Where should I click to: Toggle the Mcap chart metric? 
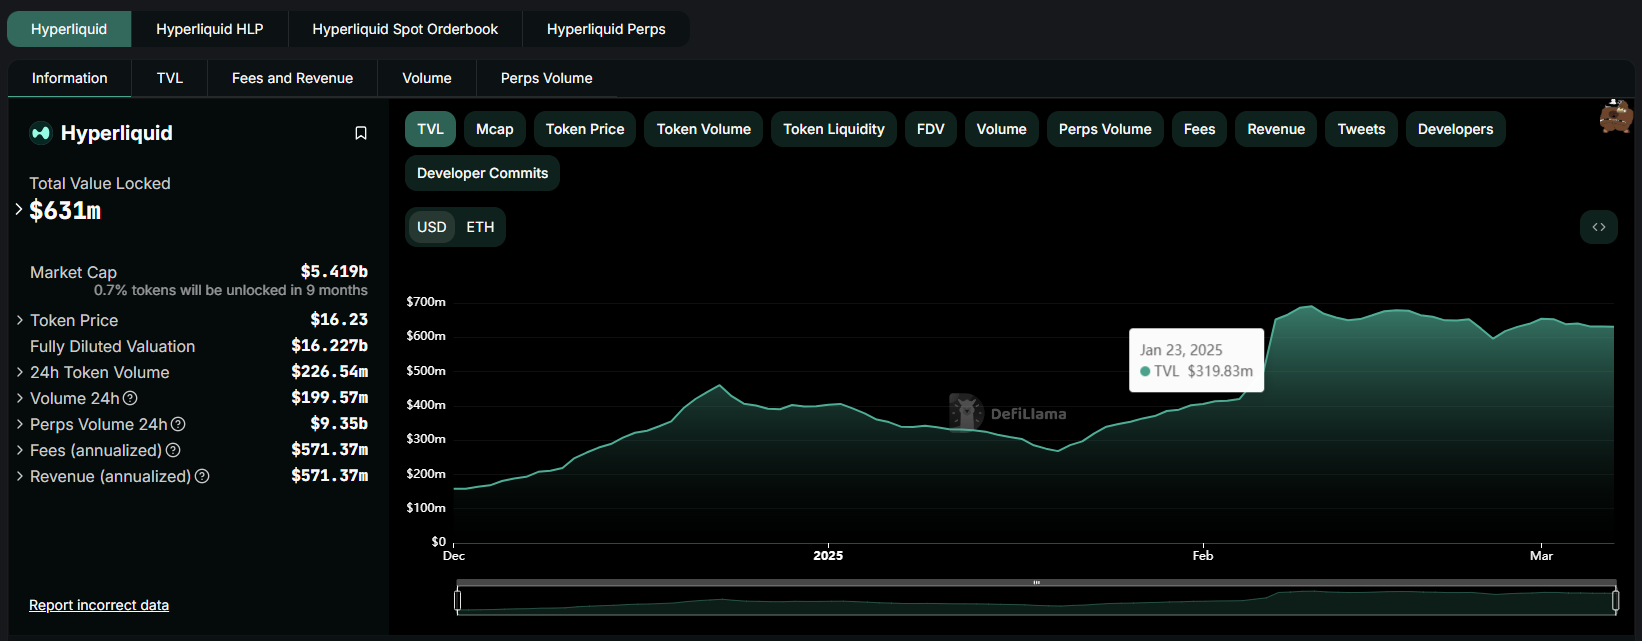[495, 129]
